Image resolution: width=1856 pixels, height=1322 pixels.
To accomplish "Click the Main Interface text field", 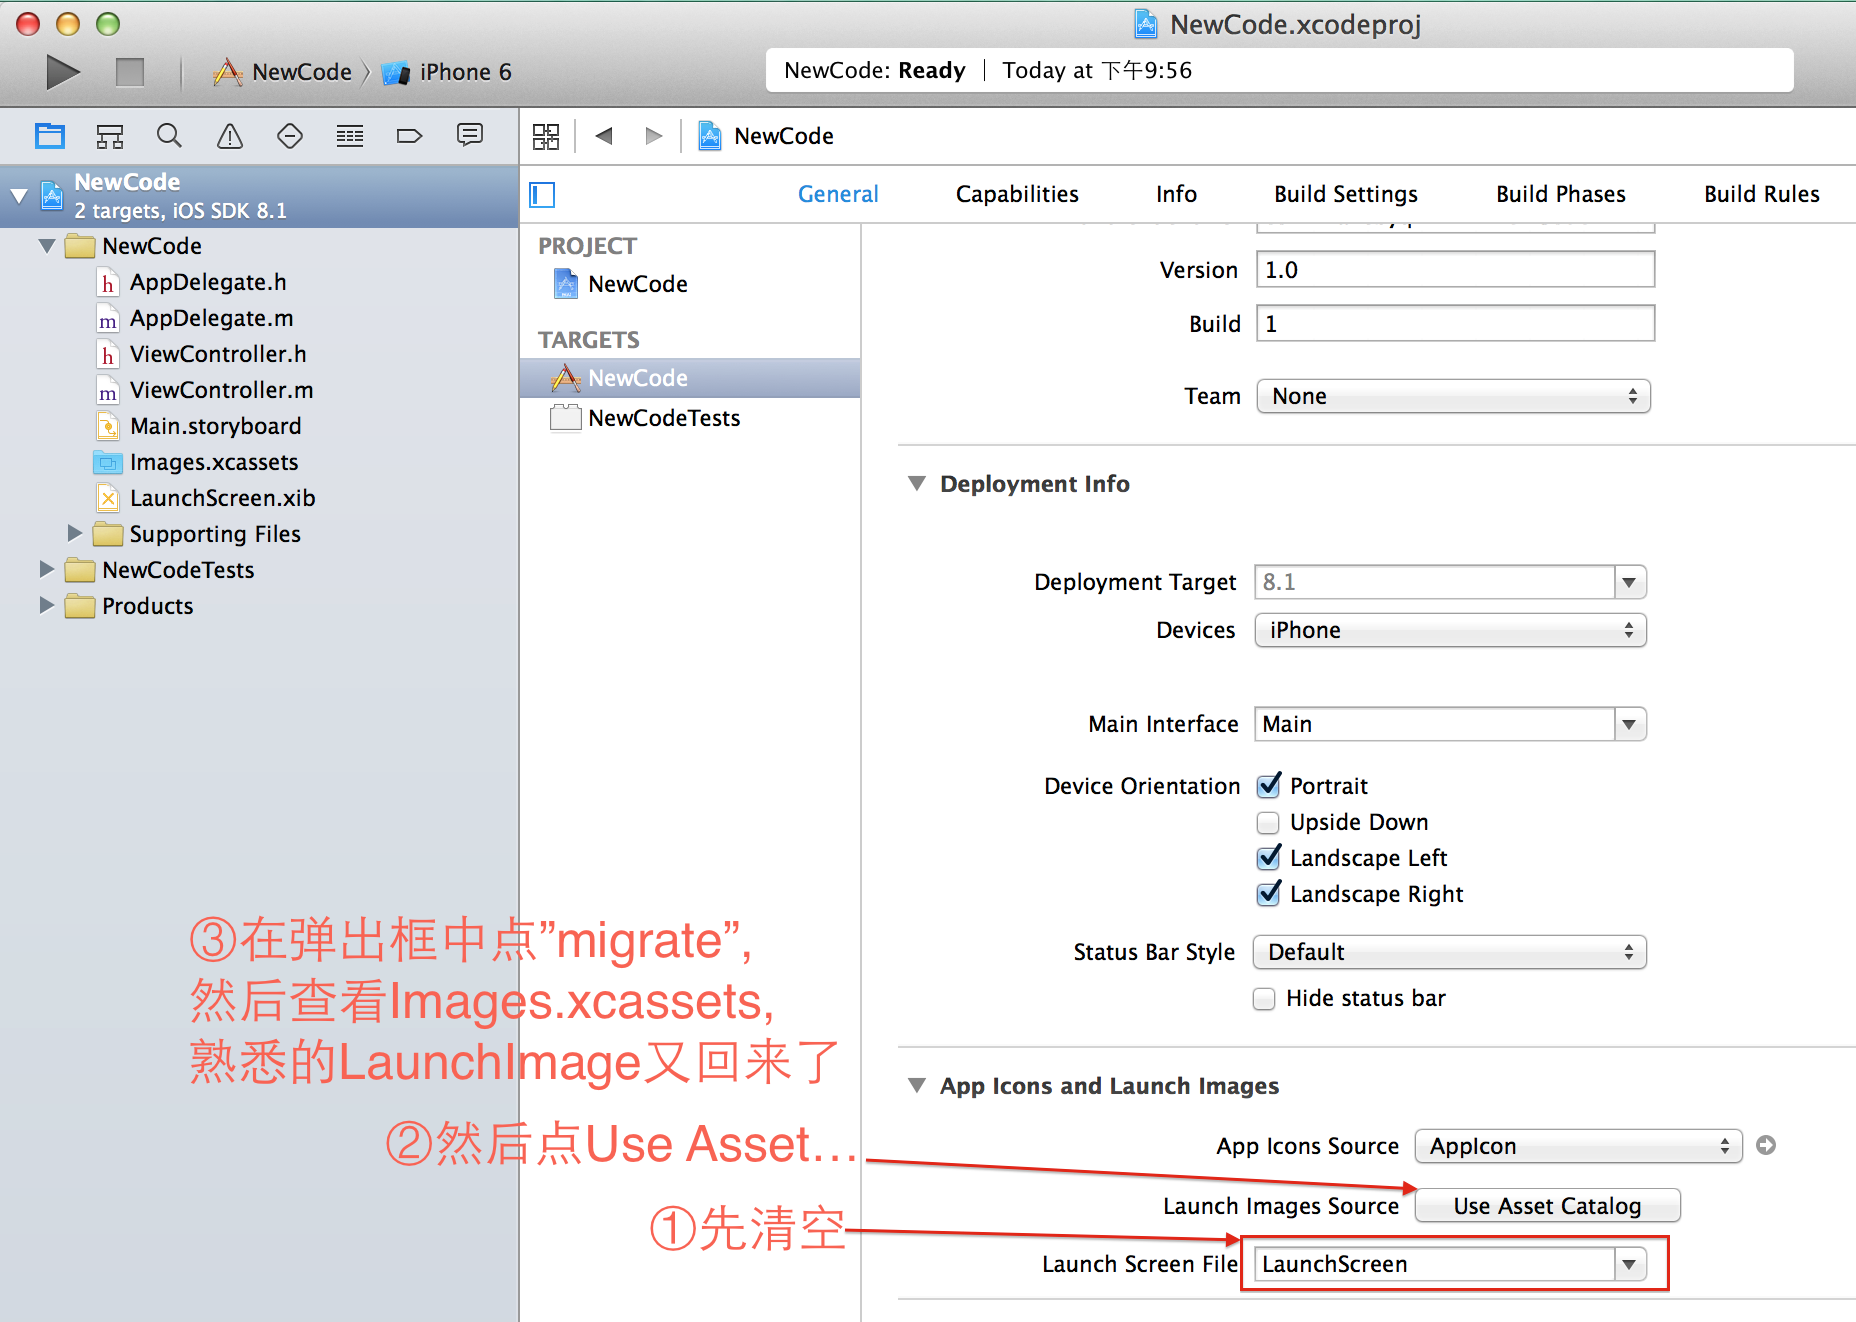I will [1435, 724].
